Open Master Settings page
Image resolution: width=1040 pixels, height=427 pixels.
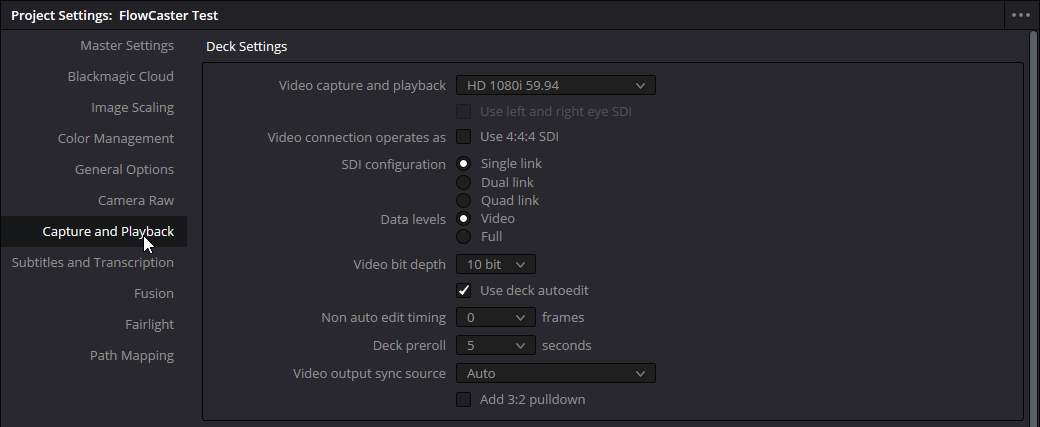coord(127,46)
